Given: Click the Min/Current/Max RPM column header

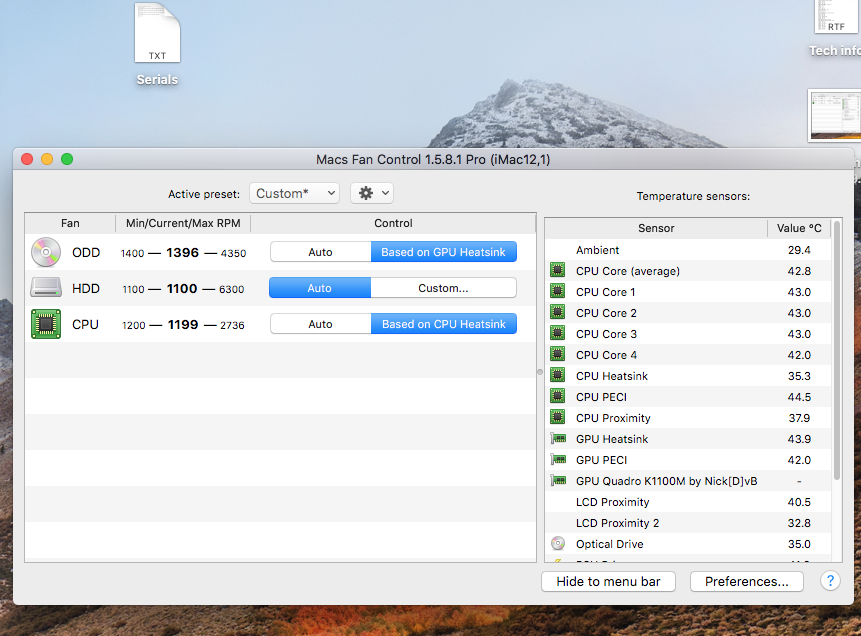Looking at the screenshot, I should pos(183,223).
